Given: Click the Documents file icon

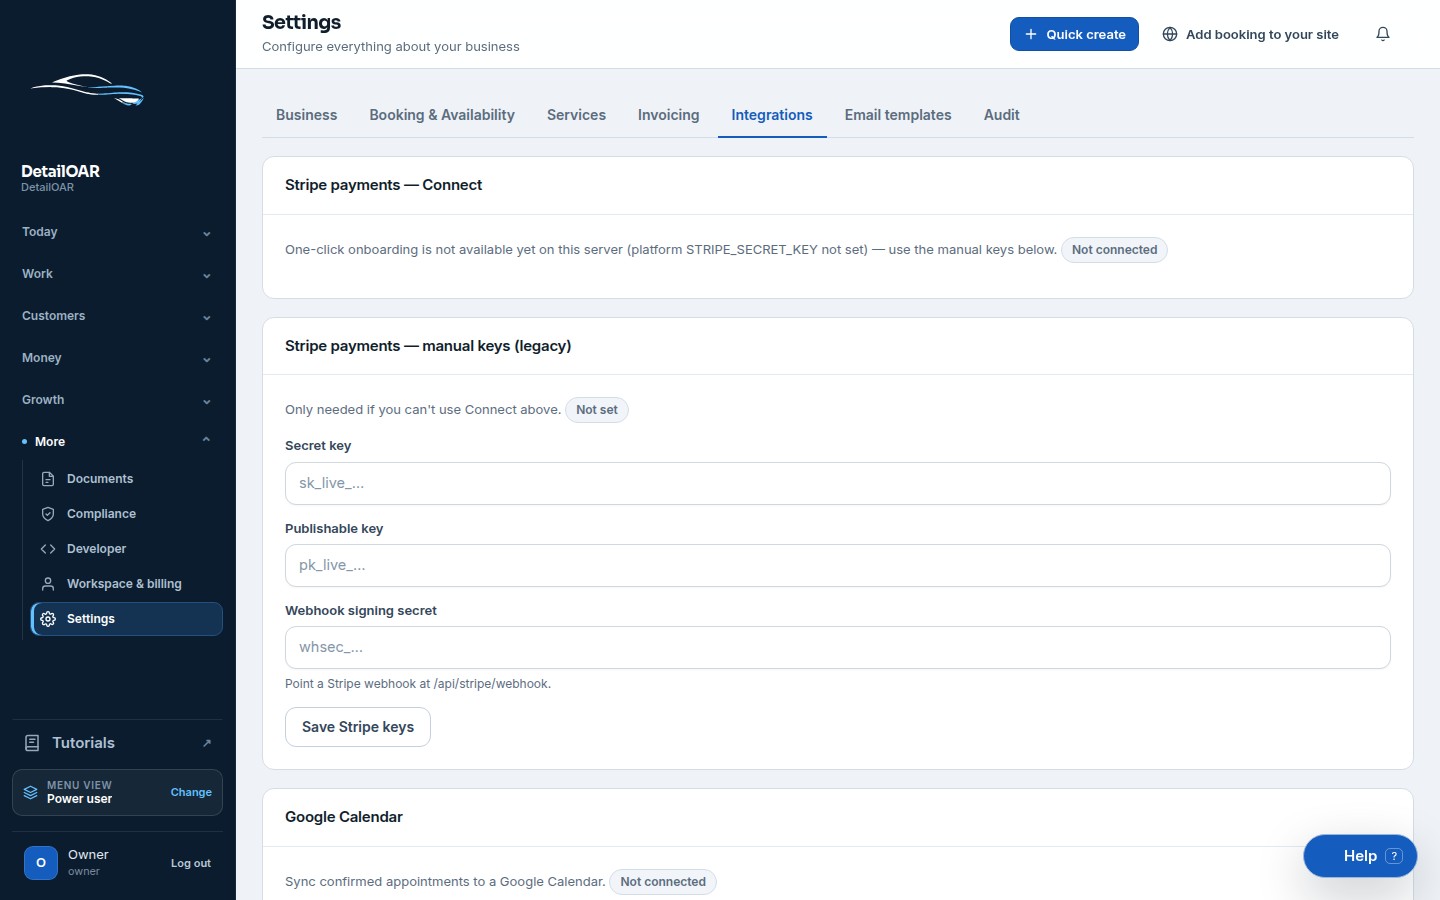Looking at the screenshot, I should click(48, 479).
